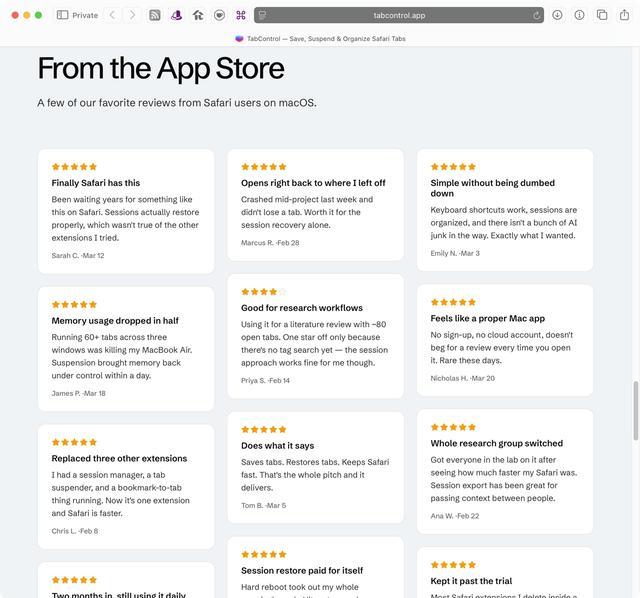Click the "Finally Safari has this" review card
640x598 pixels.
tap(126, 211)
